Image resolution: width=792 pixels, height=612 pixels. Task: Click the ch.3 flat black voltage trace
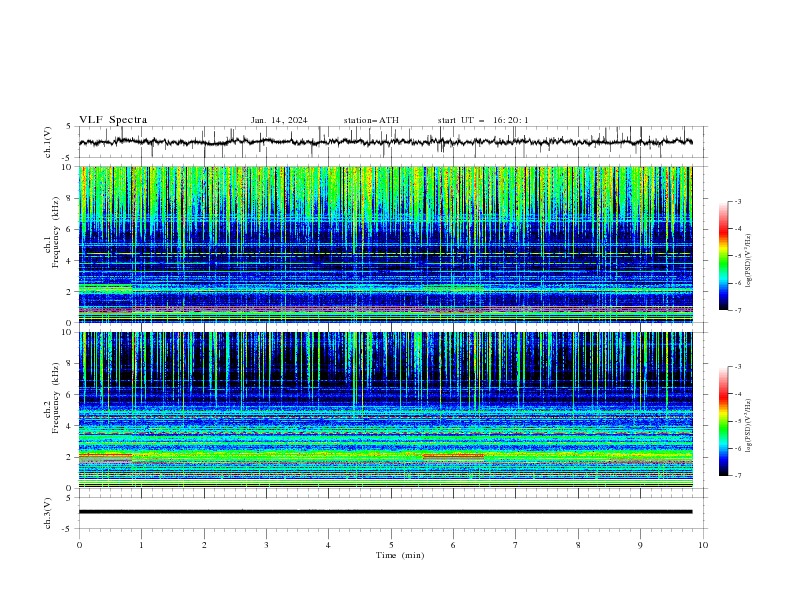385,512
